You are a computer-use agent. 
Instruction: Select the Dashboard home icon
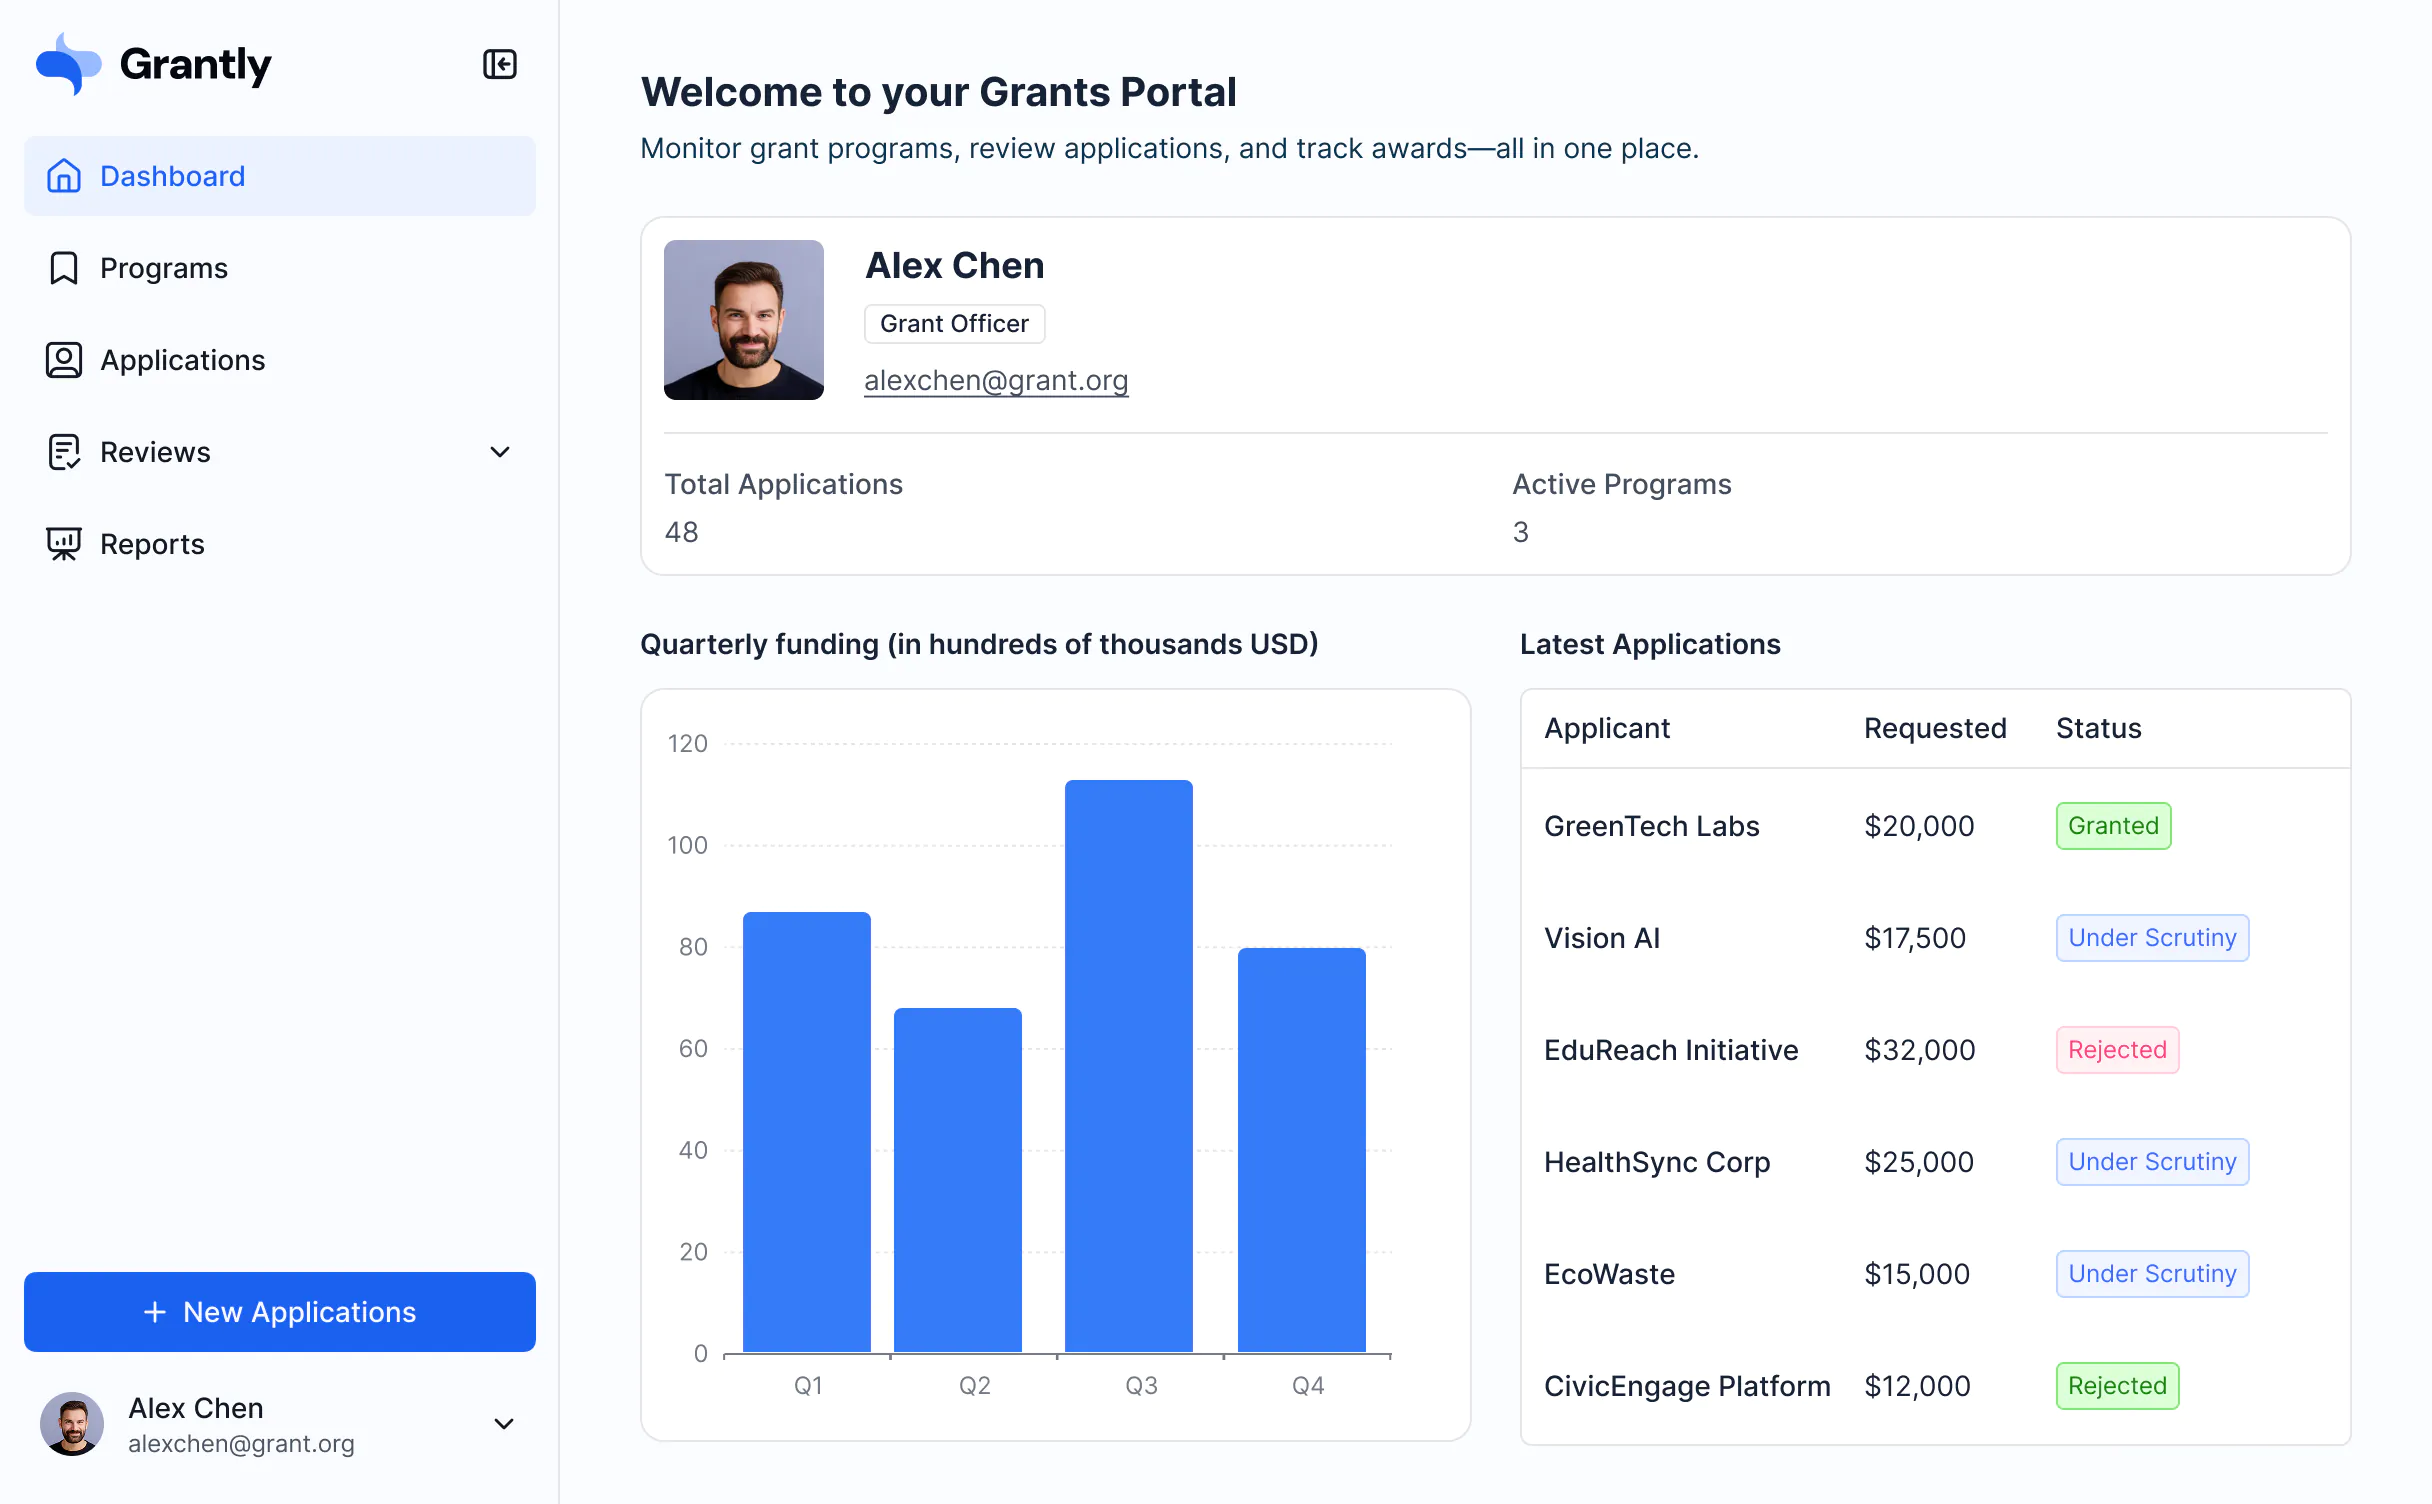click(63, 175)
